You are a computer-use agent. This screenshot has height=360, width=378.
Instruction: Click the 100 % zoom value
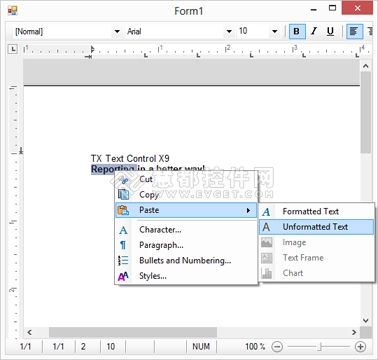[x=255, y=347]
